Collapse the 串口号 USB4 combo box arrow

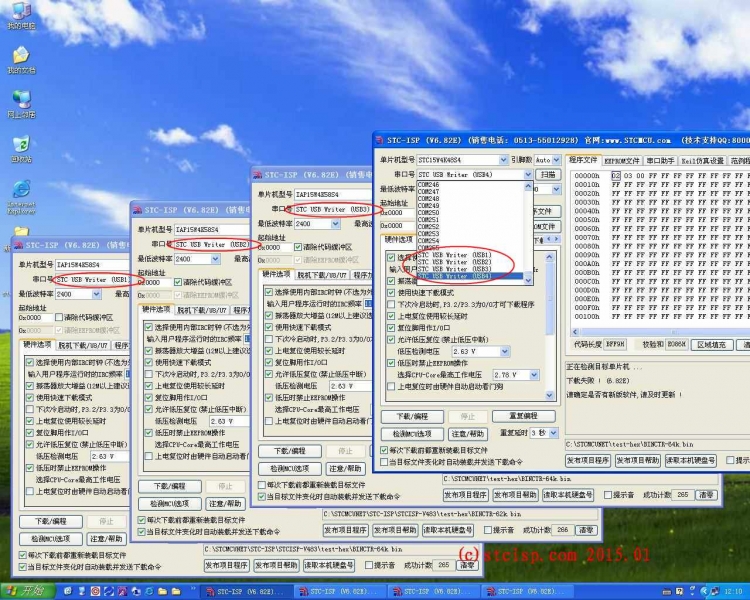[x=528, y=174]
